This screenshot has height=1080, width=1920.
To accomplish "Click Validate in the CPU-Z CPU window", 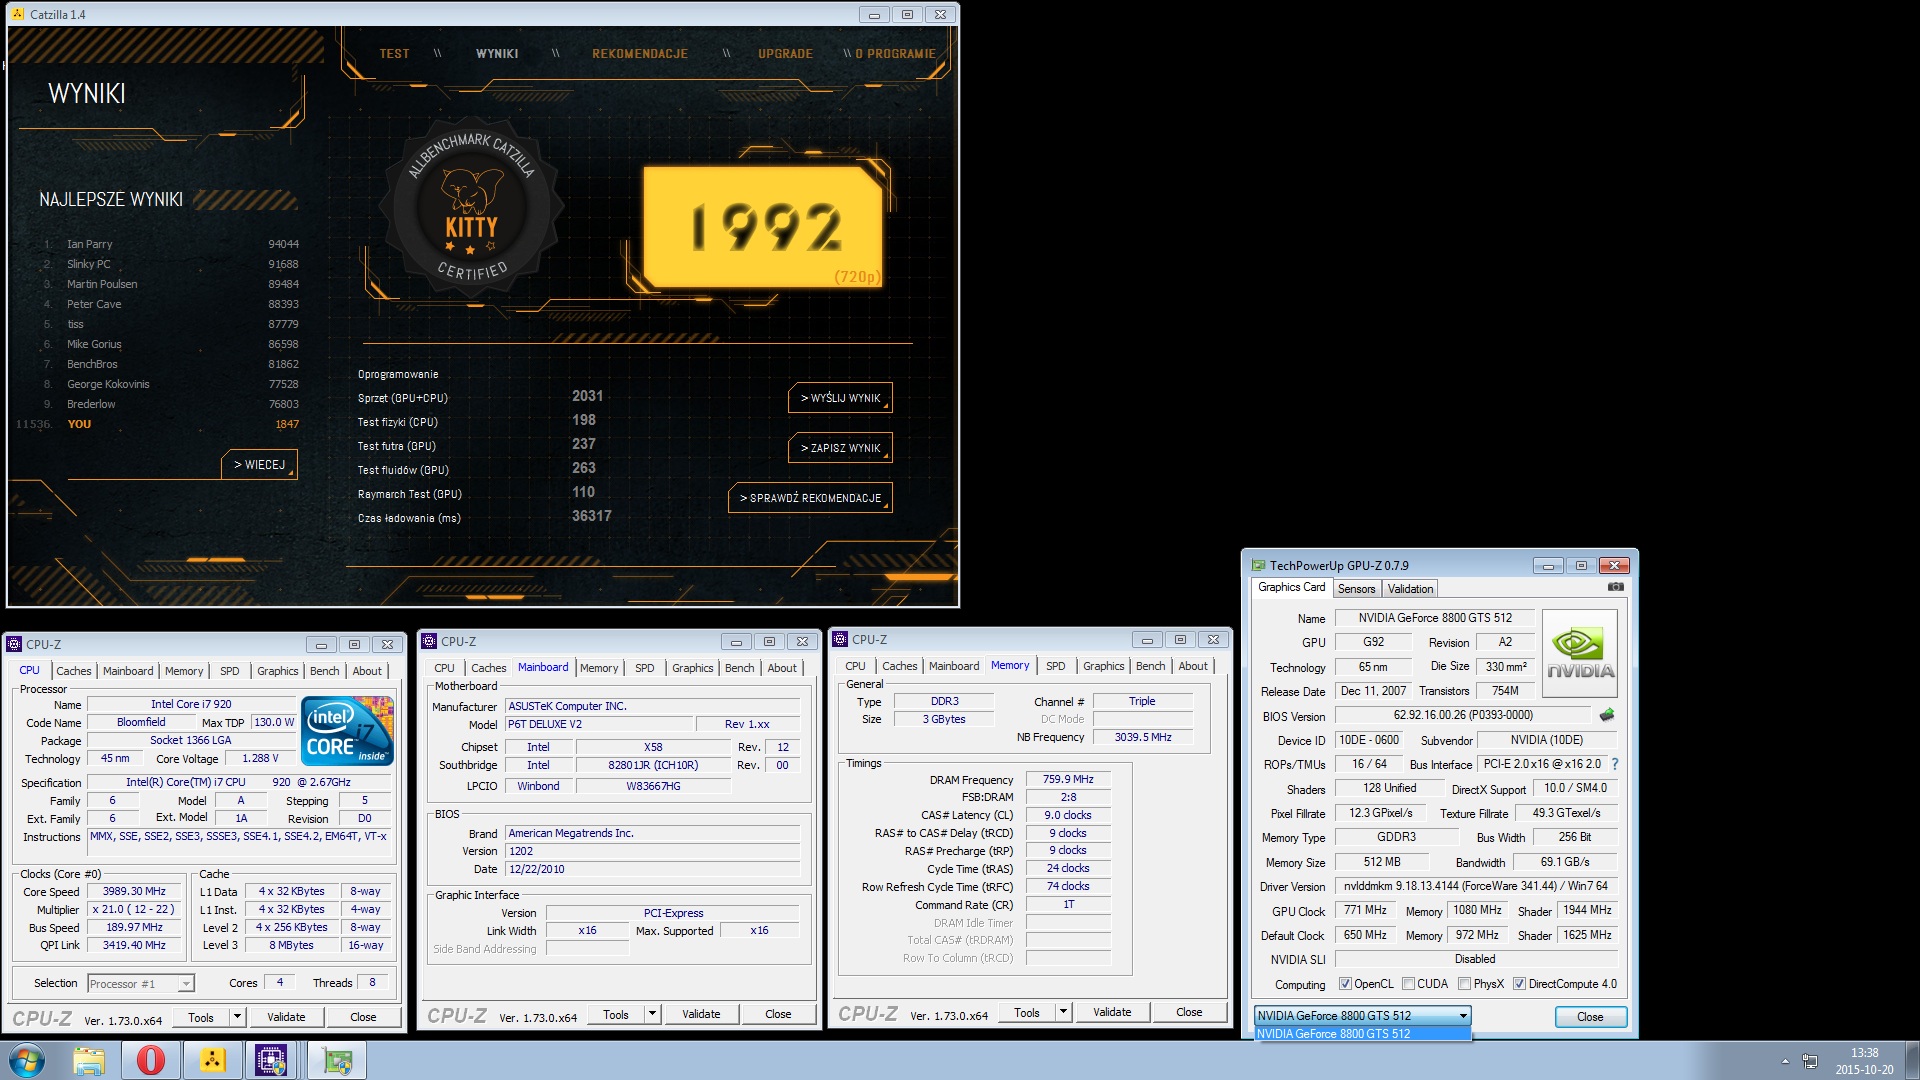I will (x=286, y=1017).
